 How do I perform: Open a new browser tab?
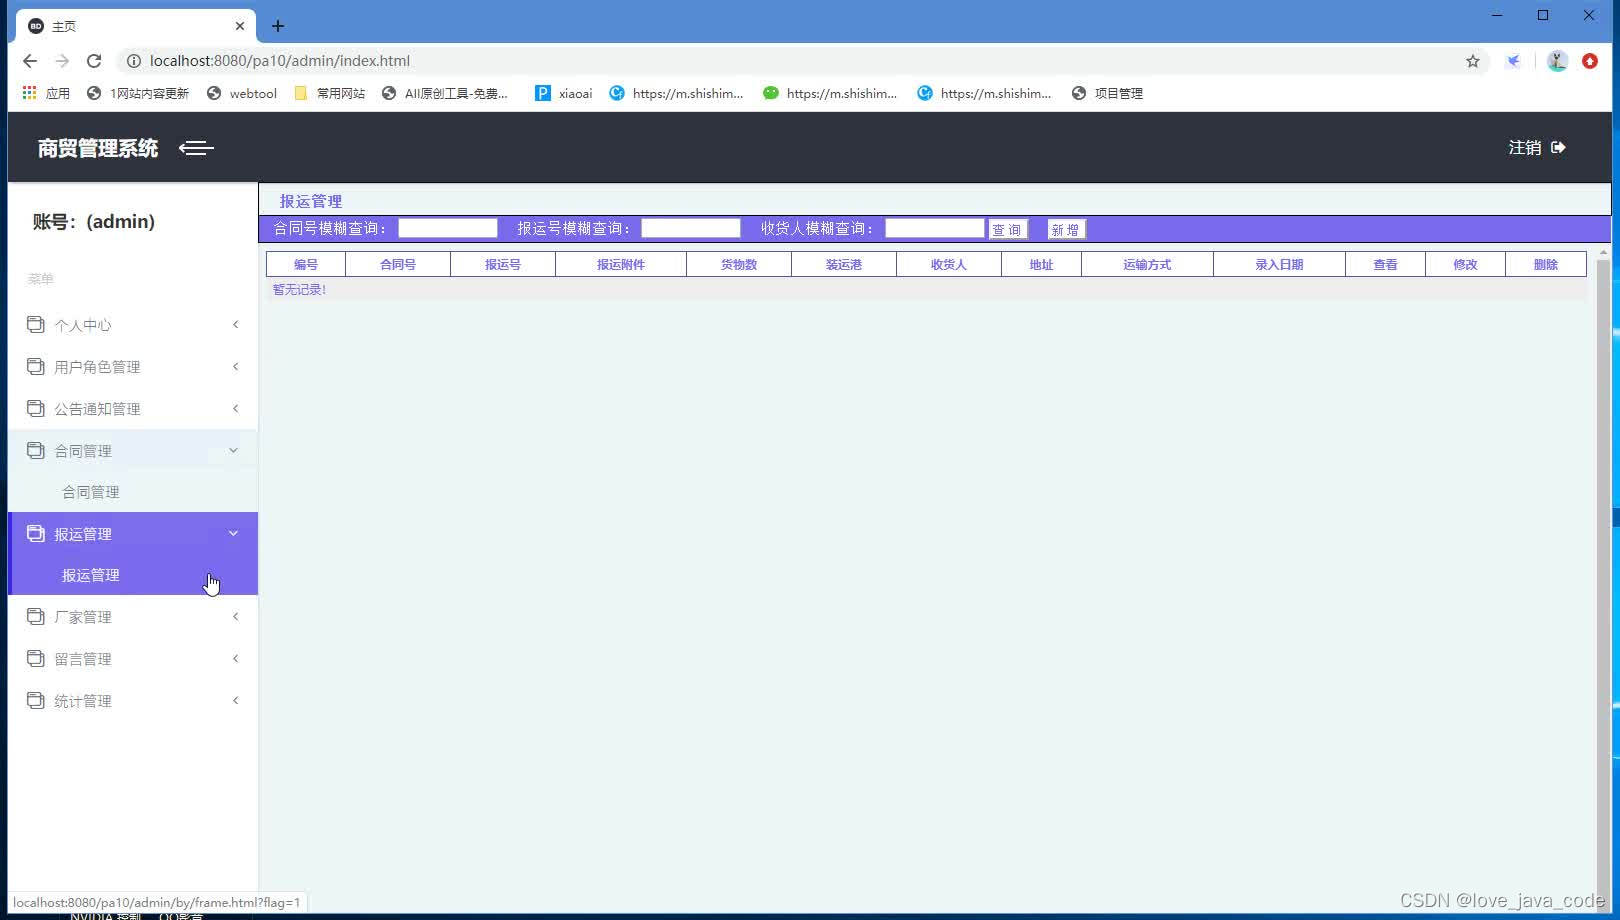pos(278,26)
